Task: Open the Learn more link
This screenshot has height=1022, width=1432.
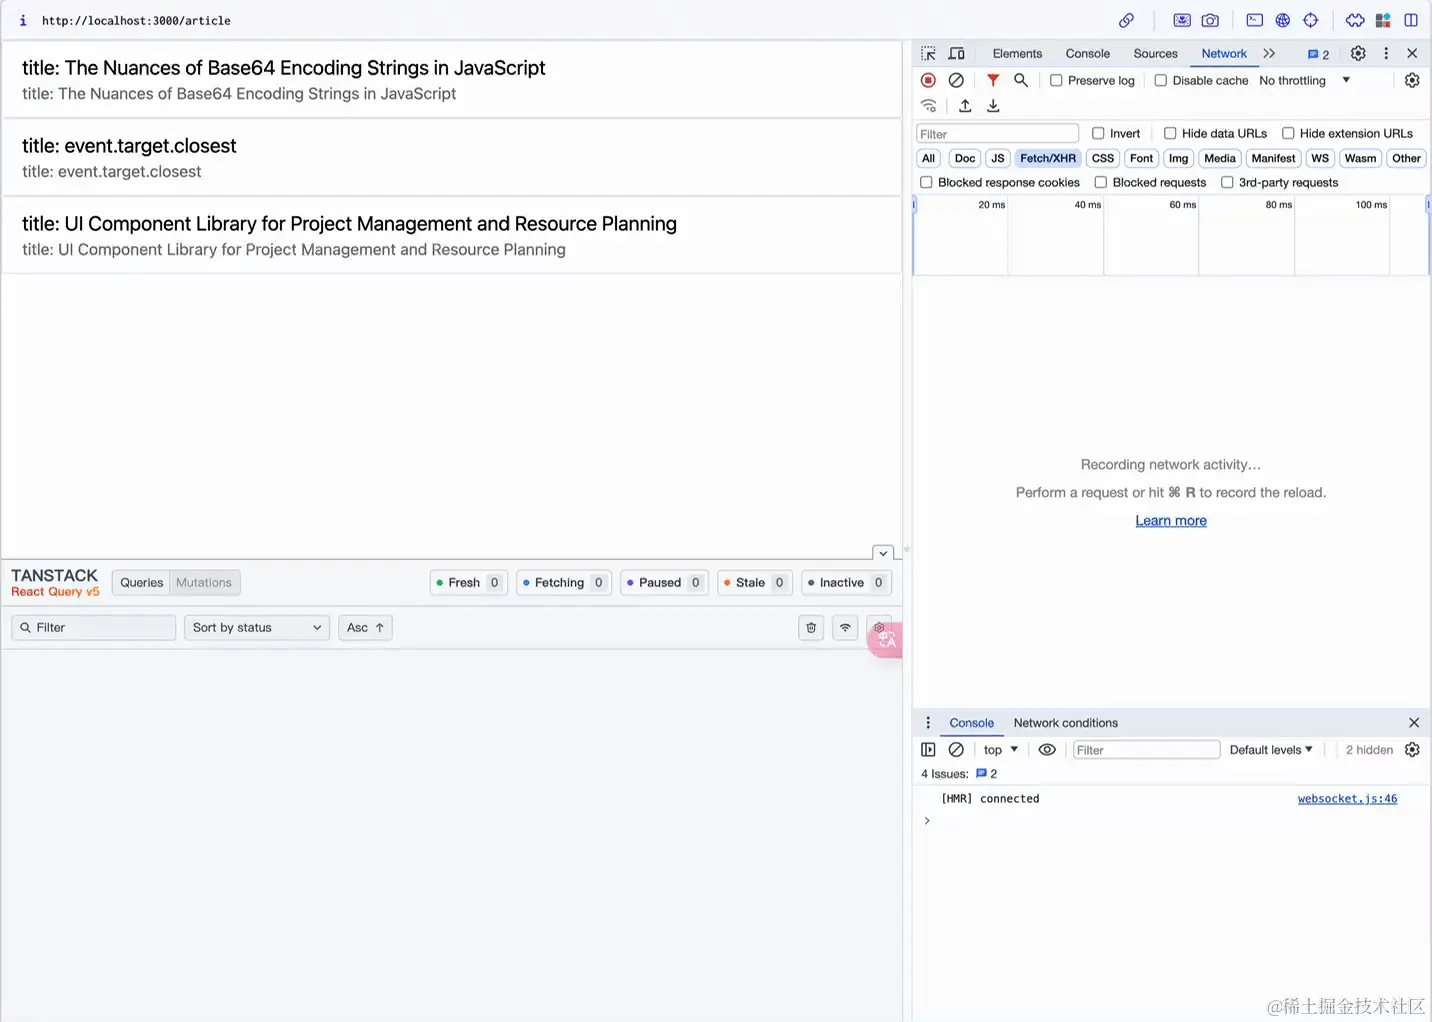Action: (1171, 521)
